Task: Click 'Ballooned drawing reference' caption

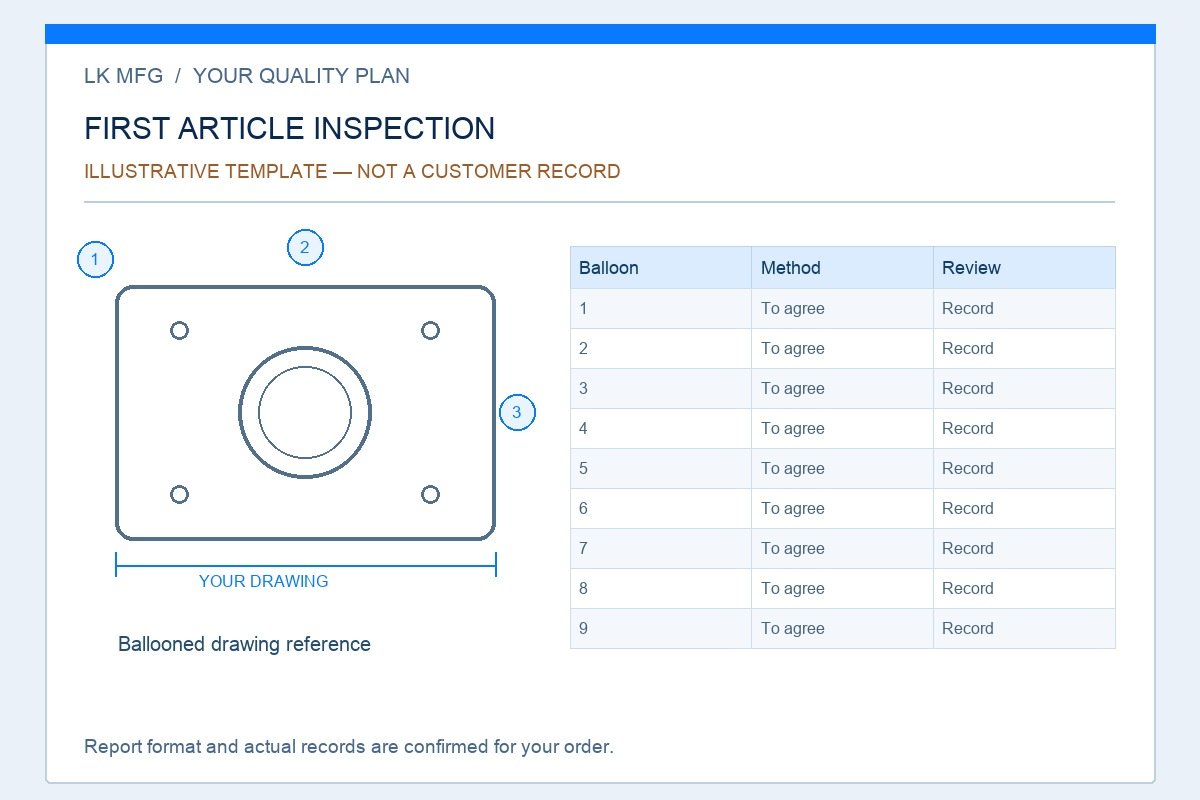Action: click(244, 644)
